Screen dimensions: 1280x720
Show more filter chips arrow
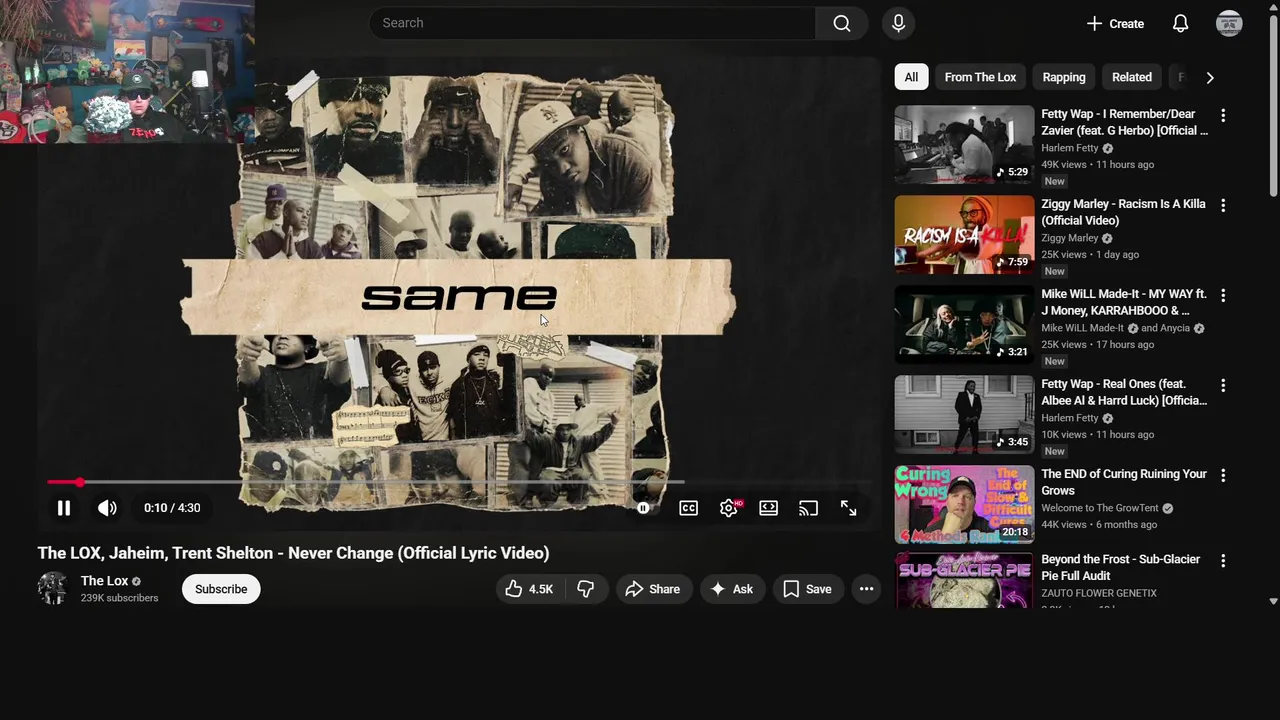(1210, 77)
